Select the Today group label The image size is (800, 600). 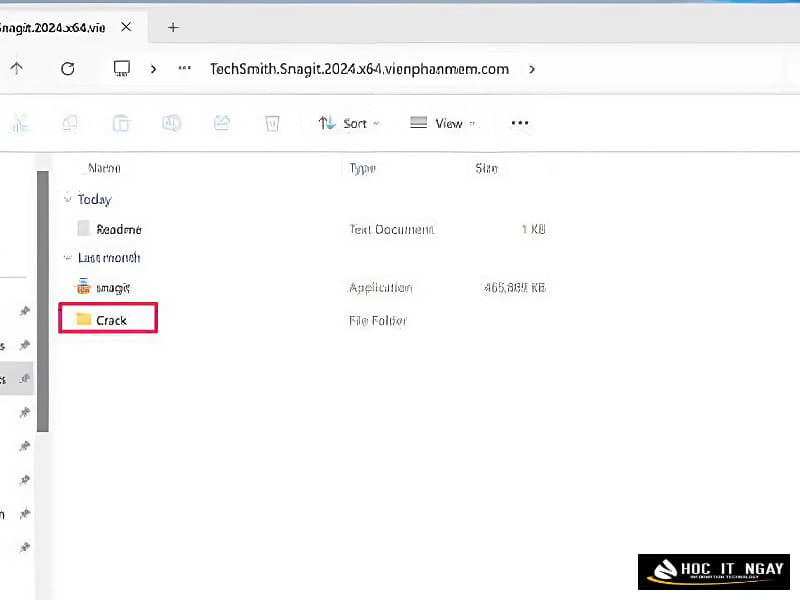point(94,199)
